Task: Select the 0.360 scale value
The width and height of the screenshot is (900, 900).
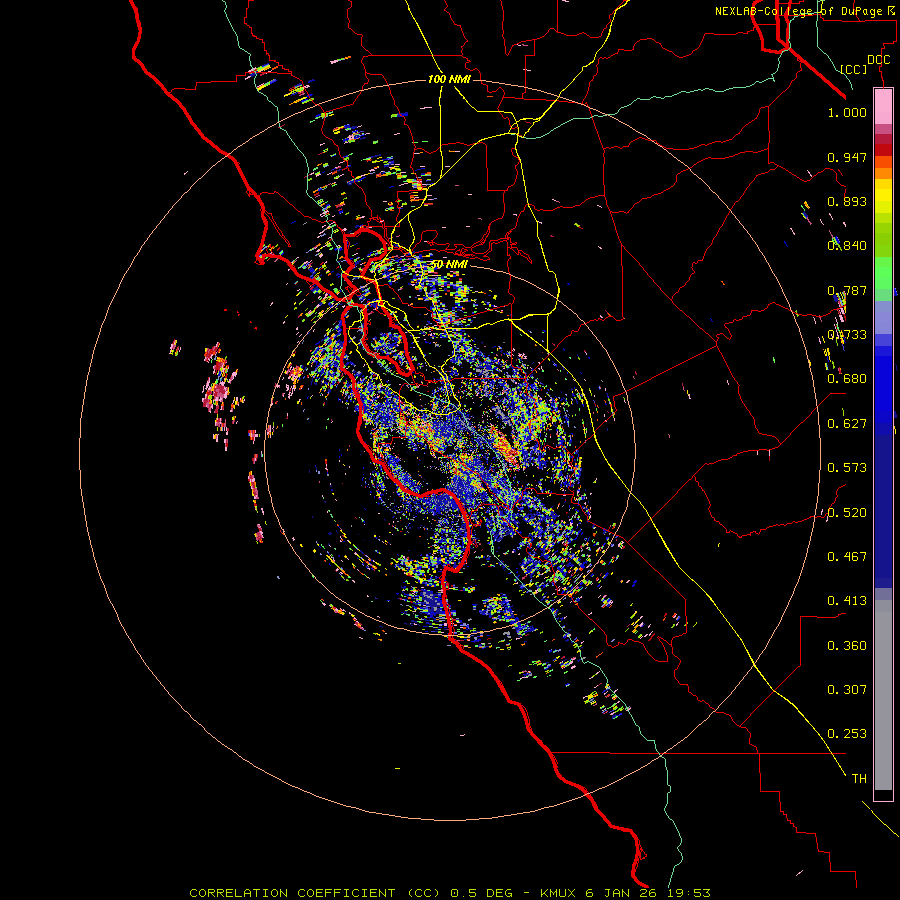Action: coord(847,646)
